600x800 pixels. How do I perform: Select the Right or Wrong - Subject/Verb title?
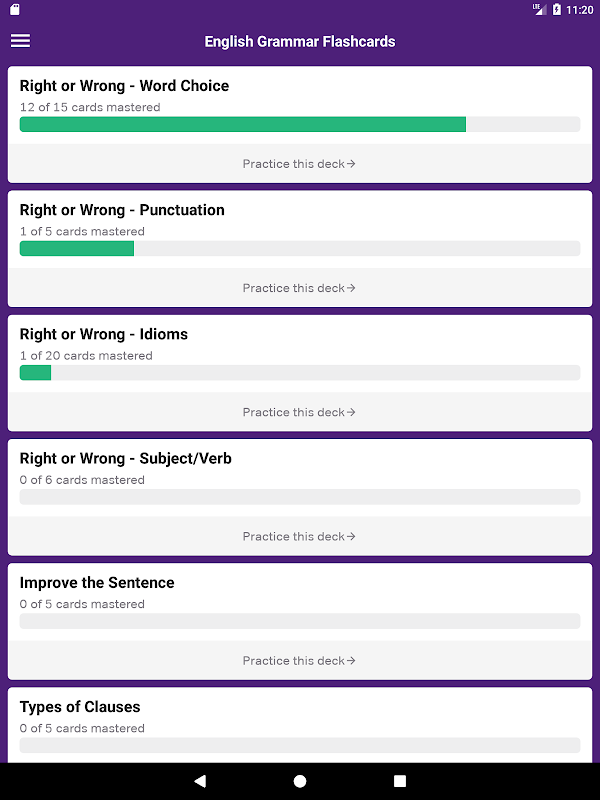point(126,459)
